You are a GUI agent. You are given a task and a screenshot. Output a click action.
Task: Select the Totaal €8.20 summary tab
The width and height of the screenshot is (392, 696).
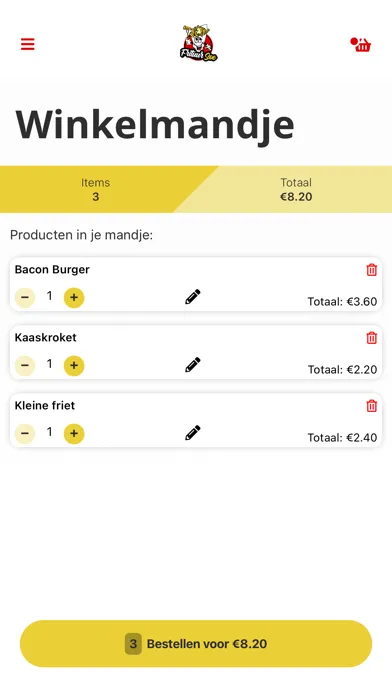click(x=296, y=189)
